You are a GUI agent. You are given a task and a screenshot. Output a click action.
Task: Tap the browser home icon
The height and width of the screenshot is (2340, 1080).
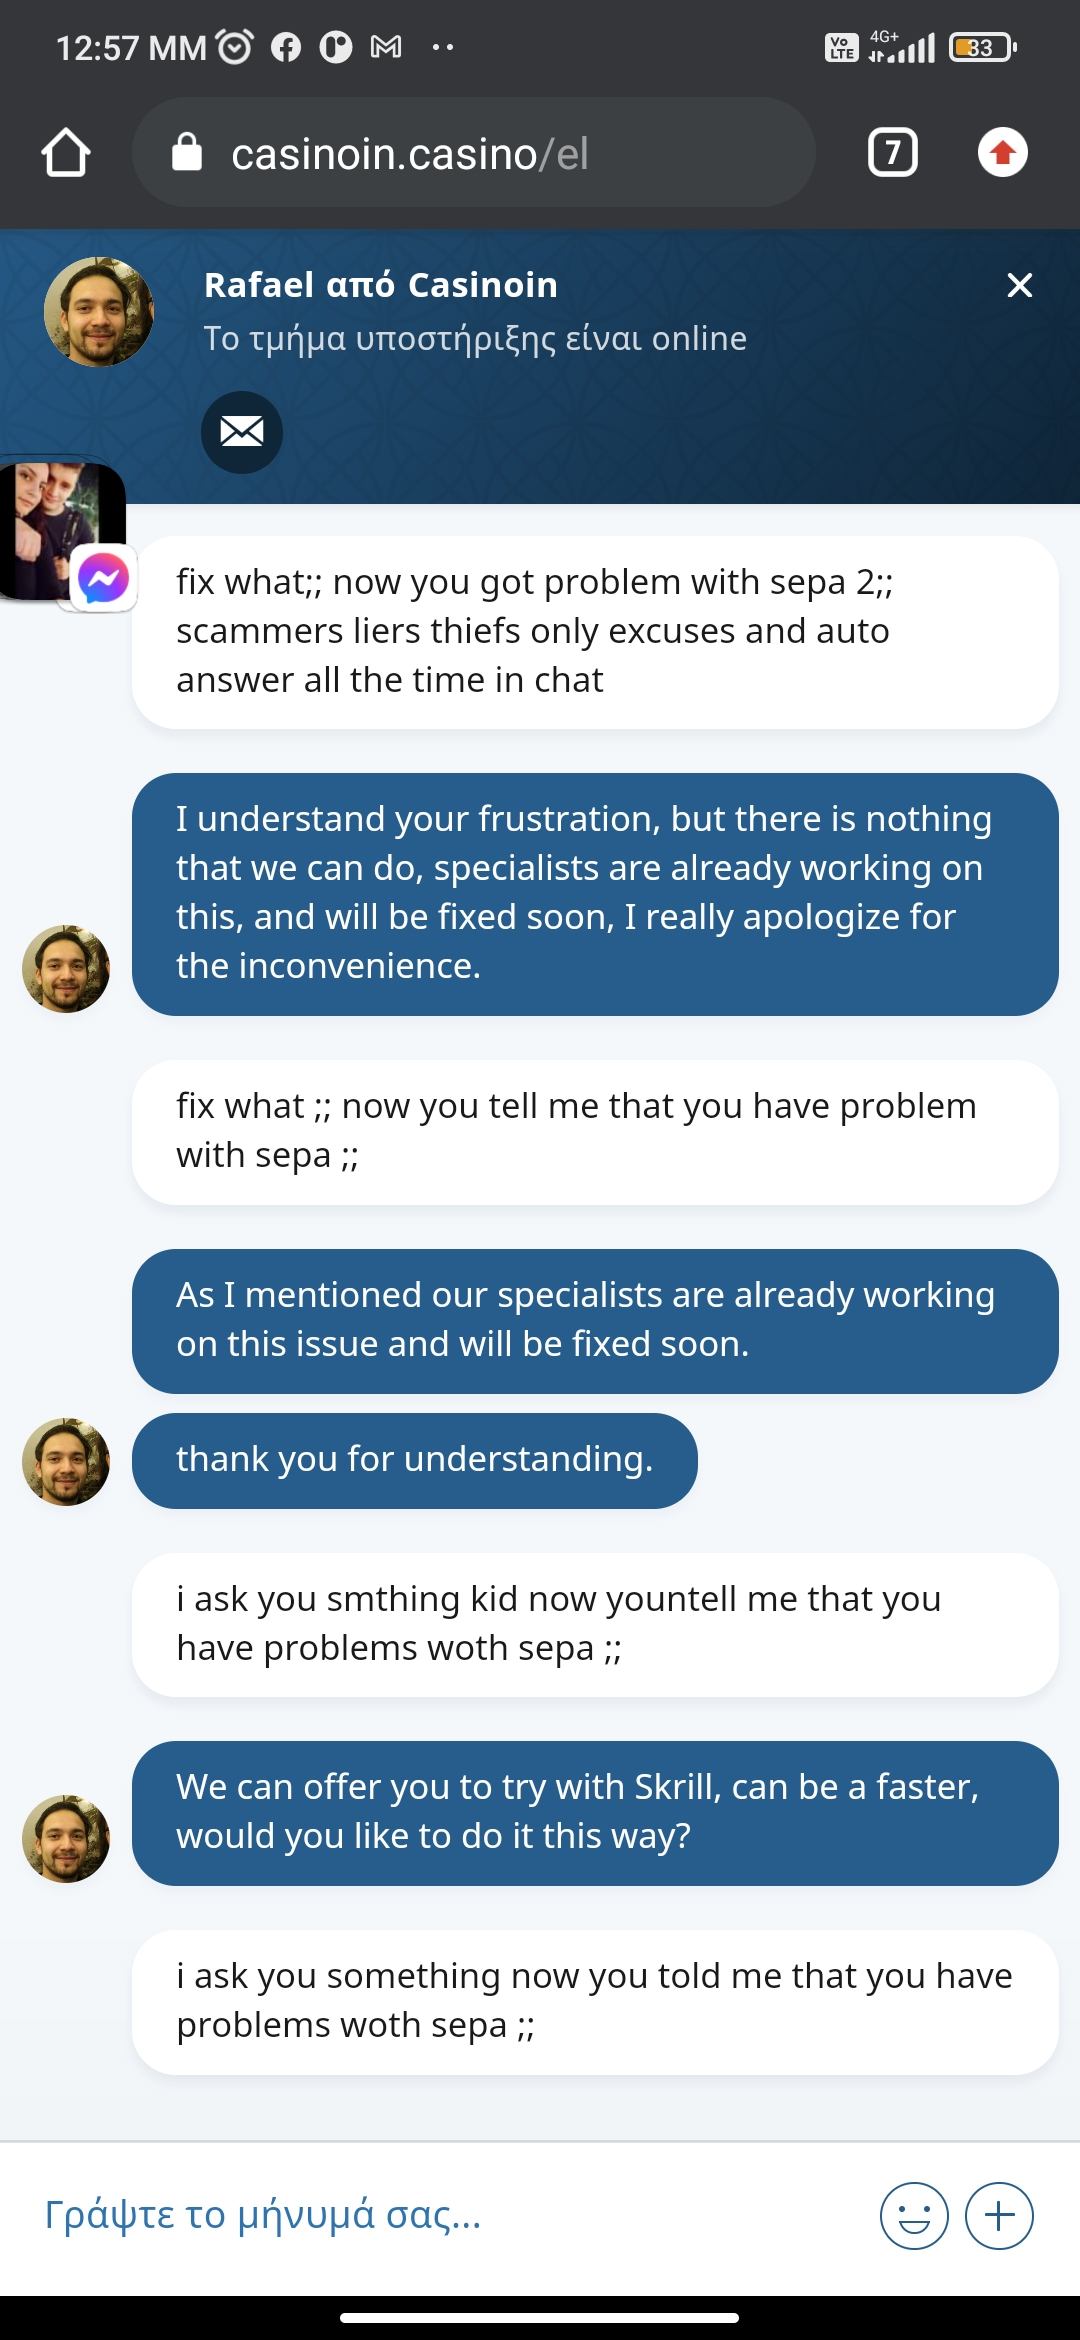click(x=66, y=153)
